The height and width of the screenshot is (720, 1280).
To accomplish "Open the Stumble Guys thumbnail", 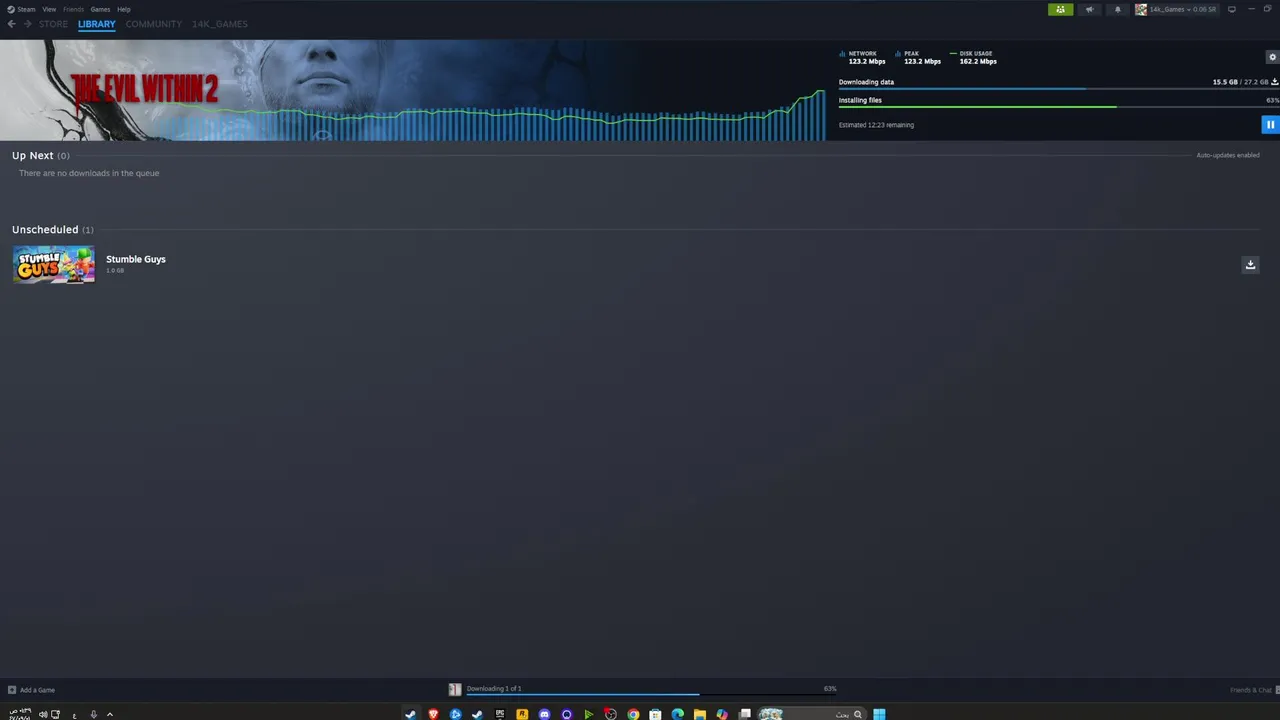I will coord(54,264).
